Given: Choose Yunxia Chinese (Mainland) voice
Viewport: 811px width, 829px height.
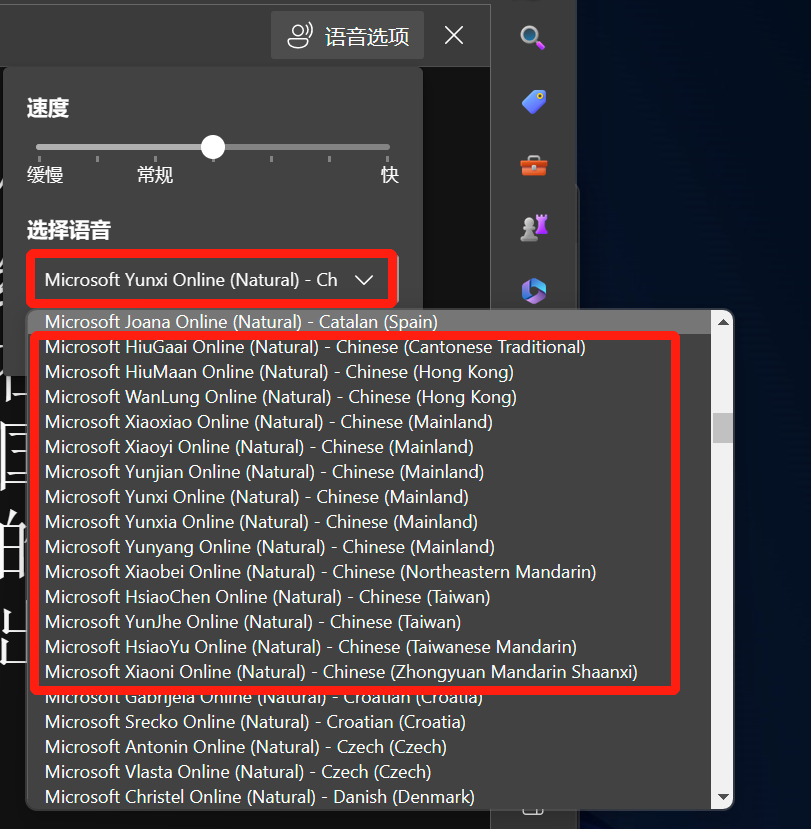Looking at the screenshot, I should pos(368,522).
